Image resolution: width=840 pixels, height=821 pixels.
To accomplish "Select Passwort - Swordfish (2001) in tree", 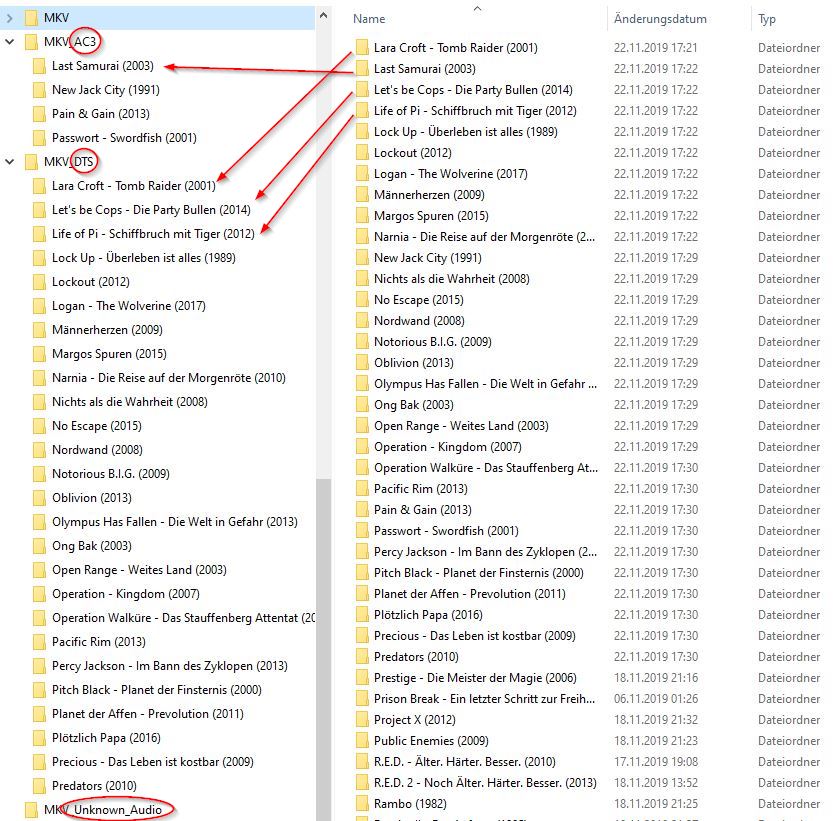I will (124, 138).
